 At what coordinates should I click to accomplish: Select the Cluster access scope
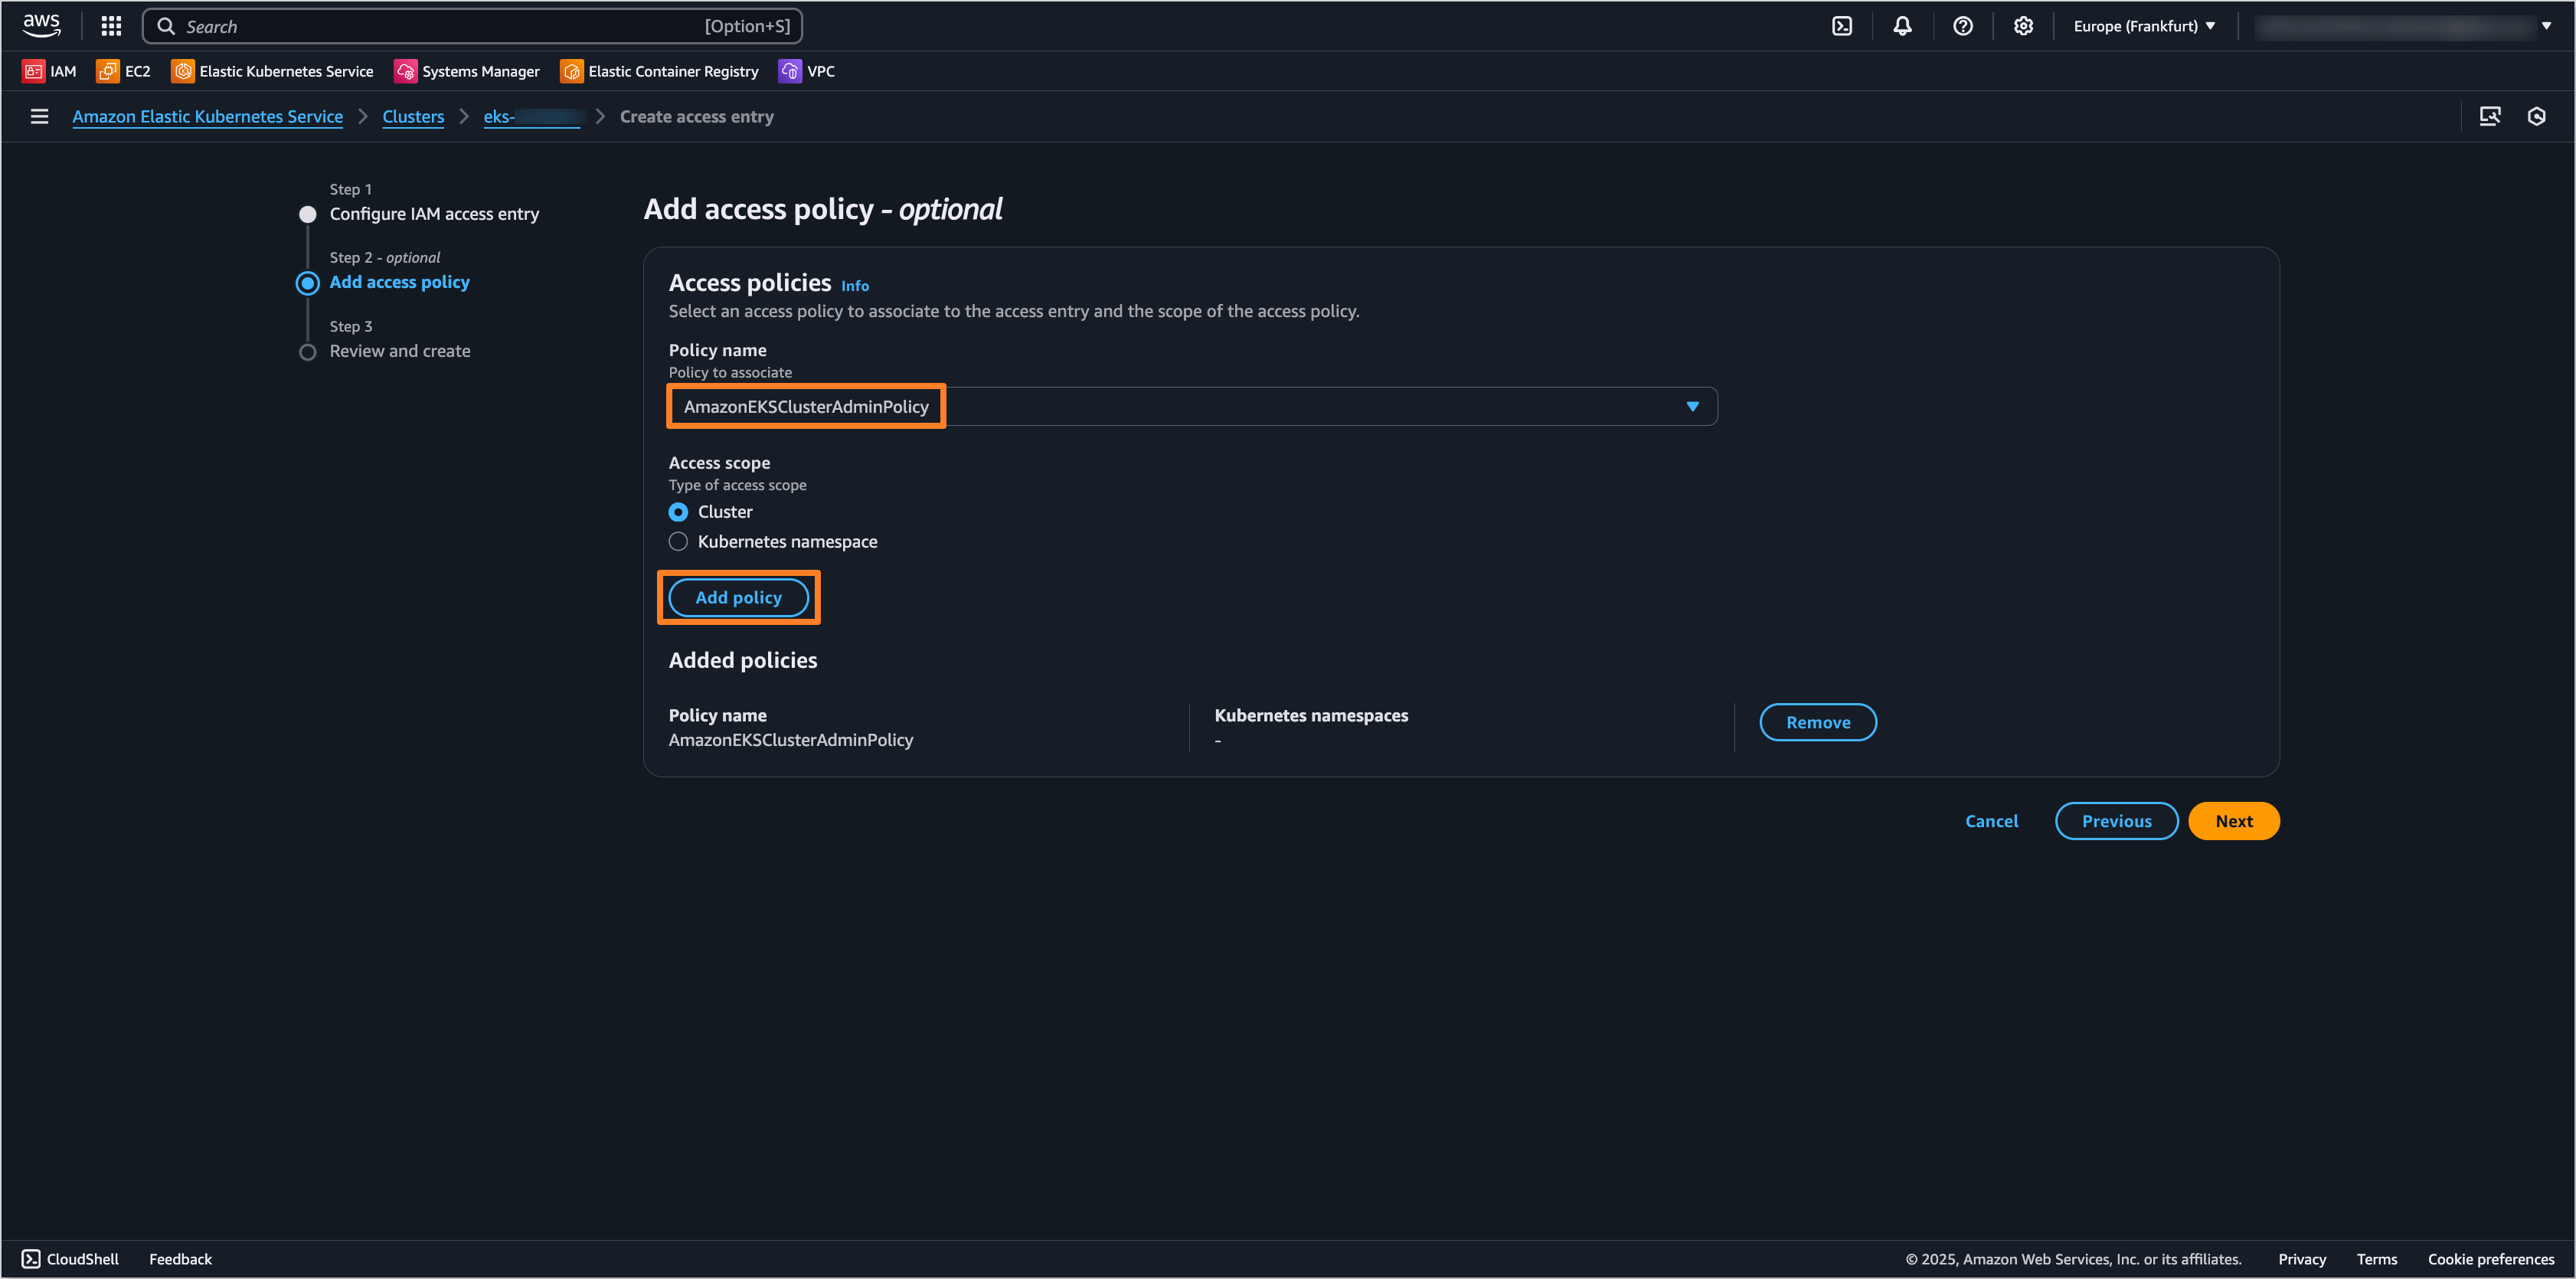pos(678,511)
